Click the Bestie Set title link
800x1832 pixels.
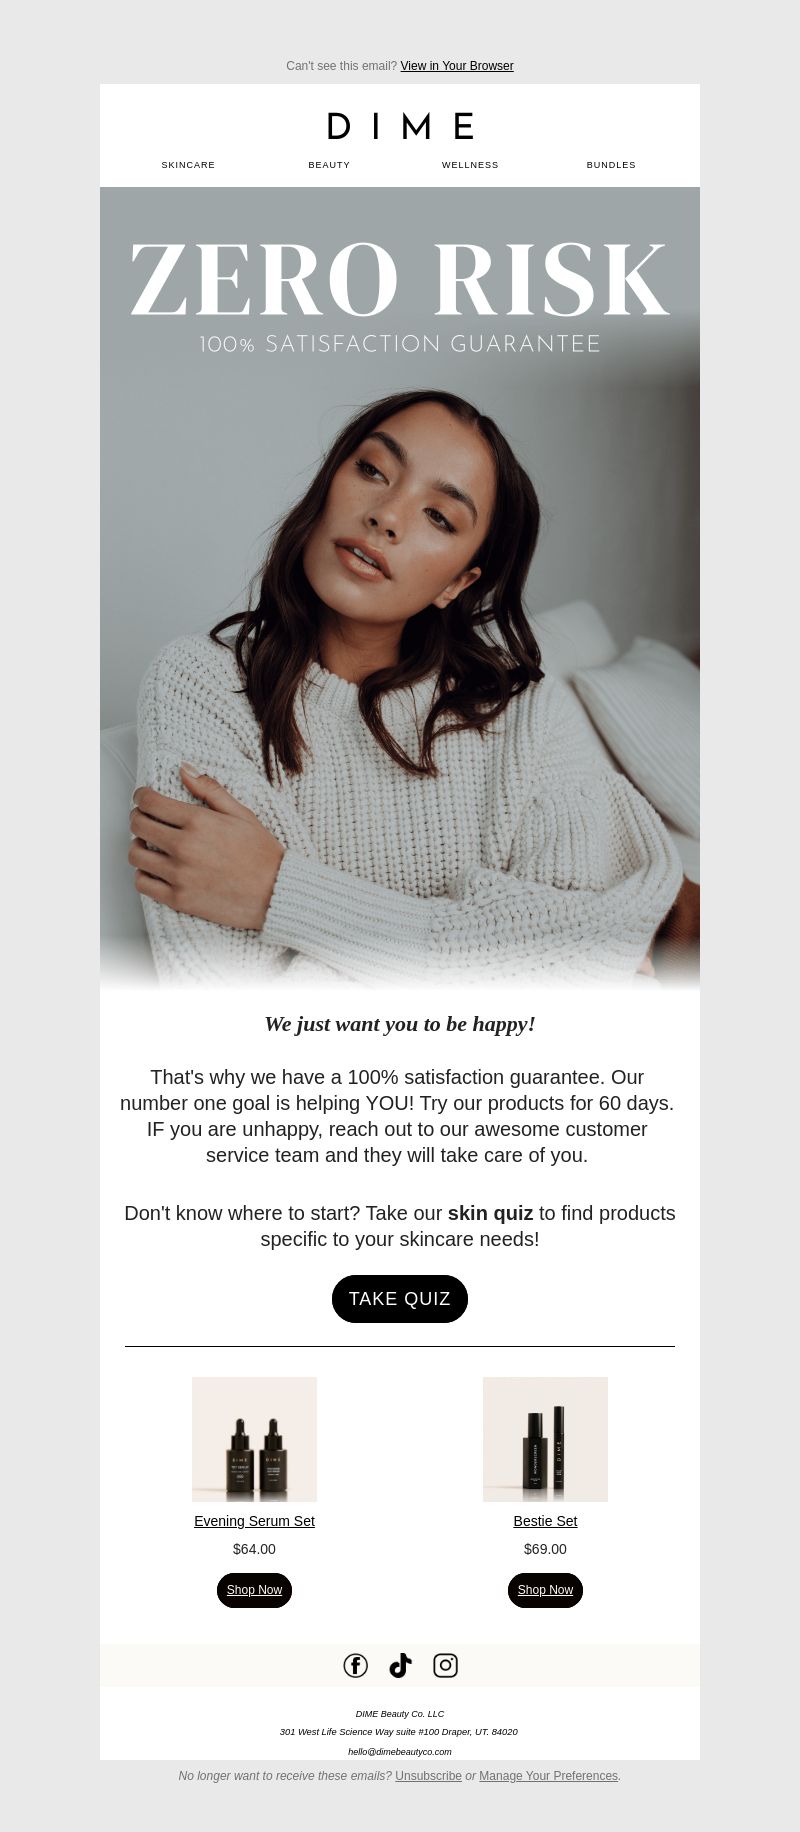(545, 1521)
